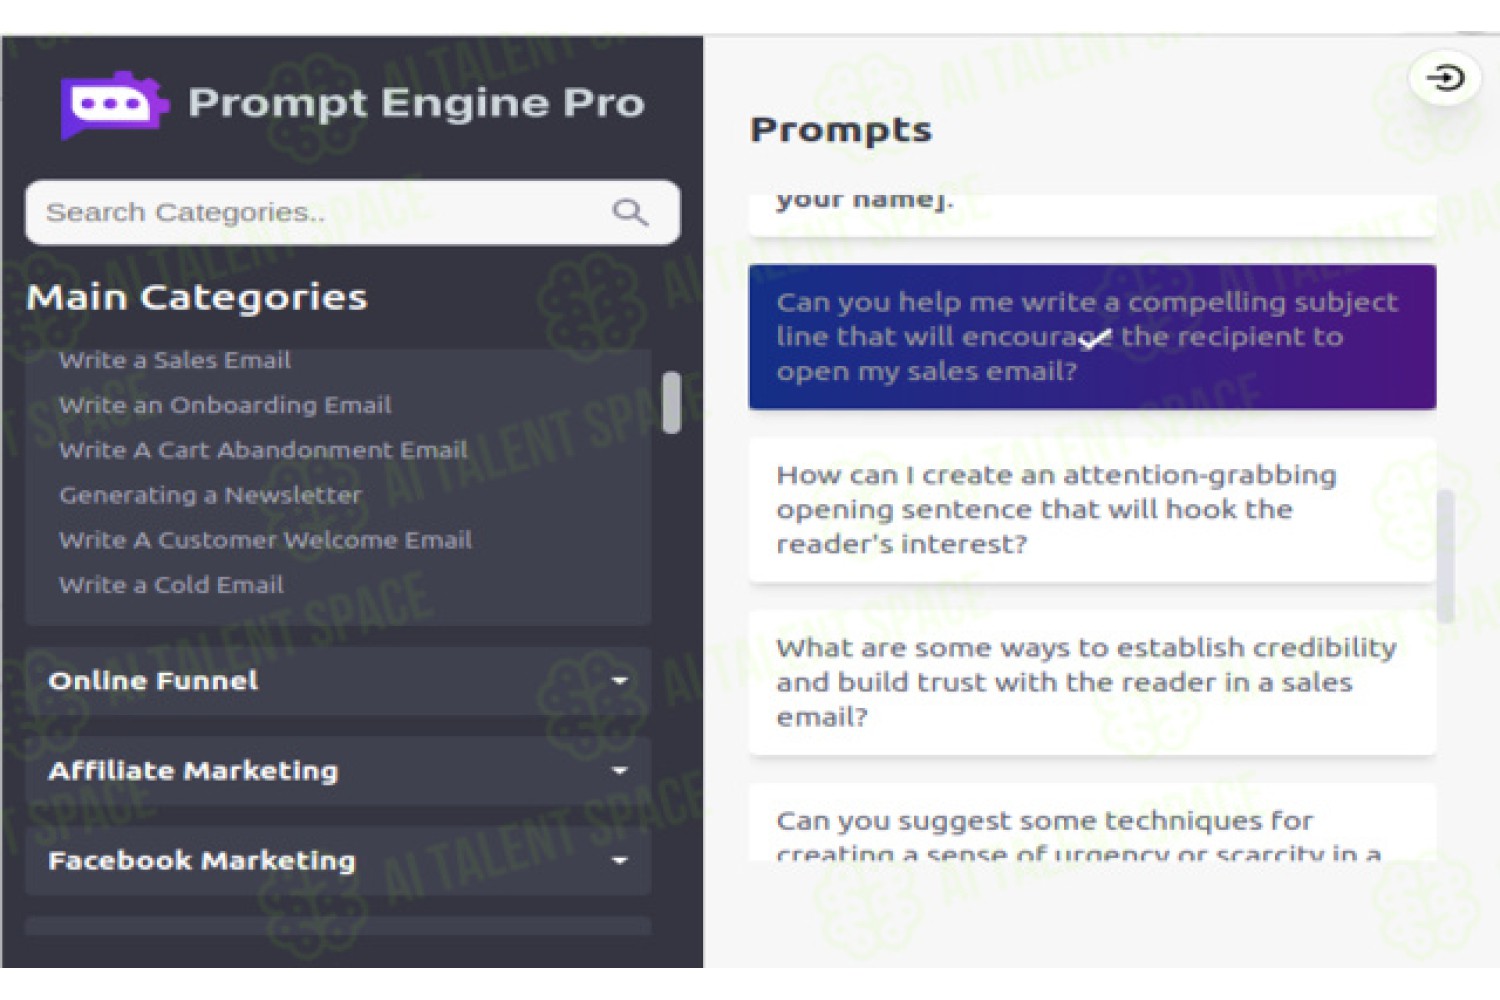Open Write a Sales Email category
The image size is (1500, 1000).
[175, 361]
